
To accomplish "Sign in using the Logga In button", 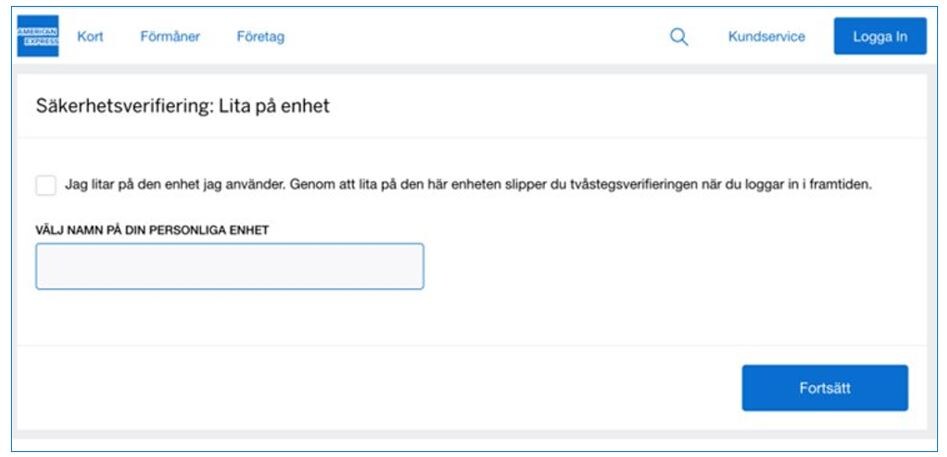I will [879, 37].
